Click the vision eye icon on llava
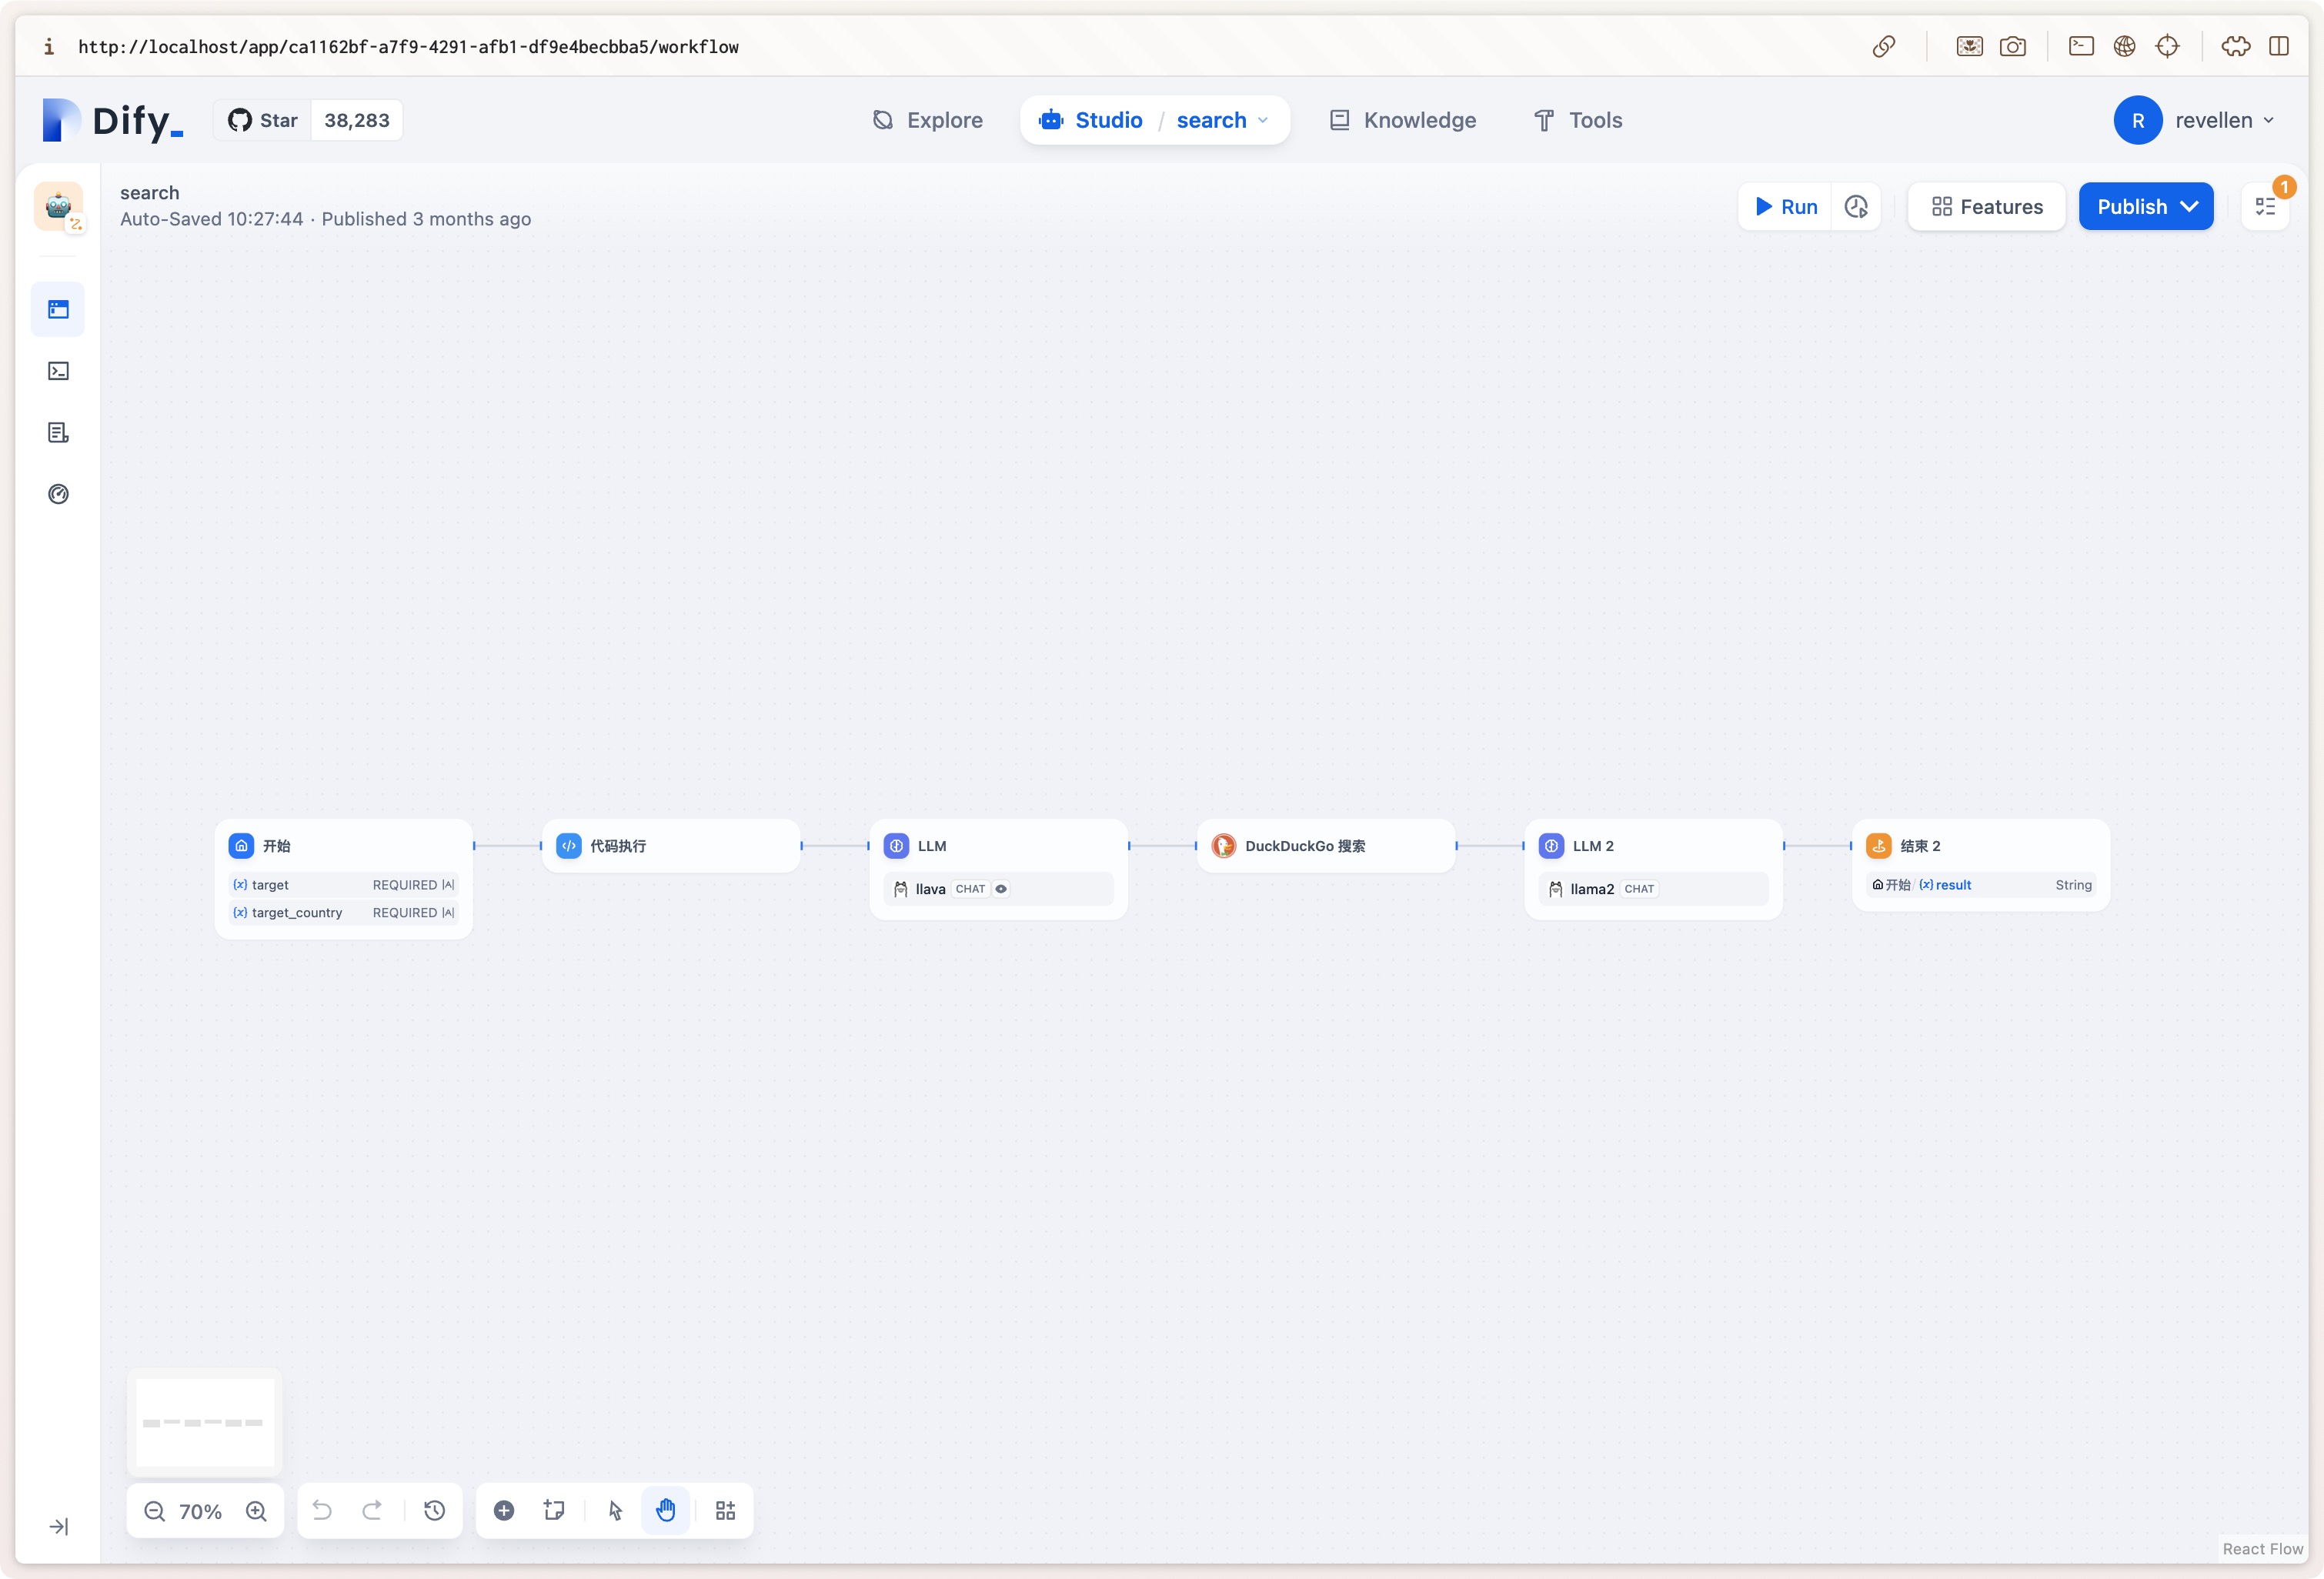 tap(1001, 888)
